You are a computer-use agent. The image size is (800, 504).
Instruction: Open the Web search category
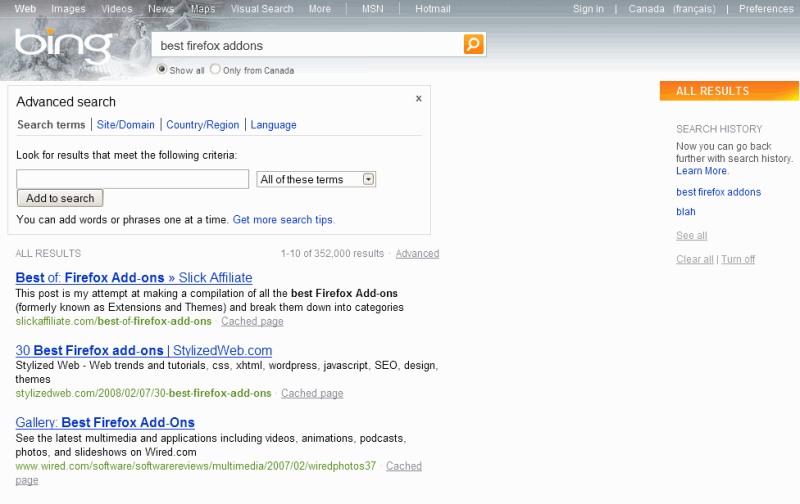(25, 9)
